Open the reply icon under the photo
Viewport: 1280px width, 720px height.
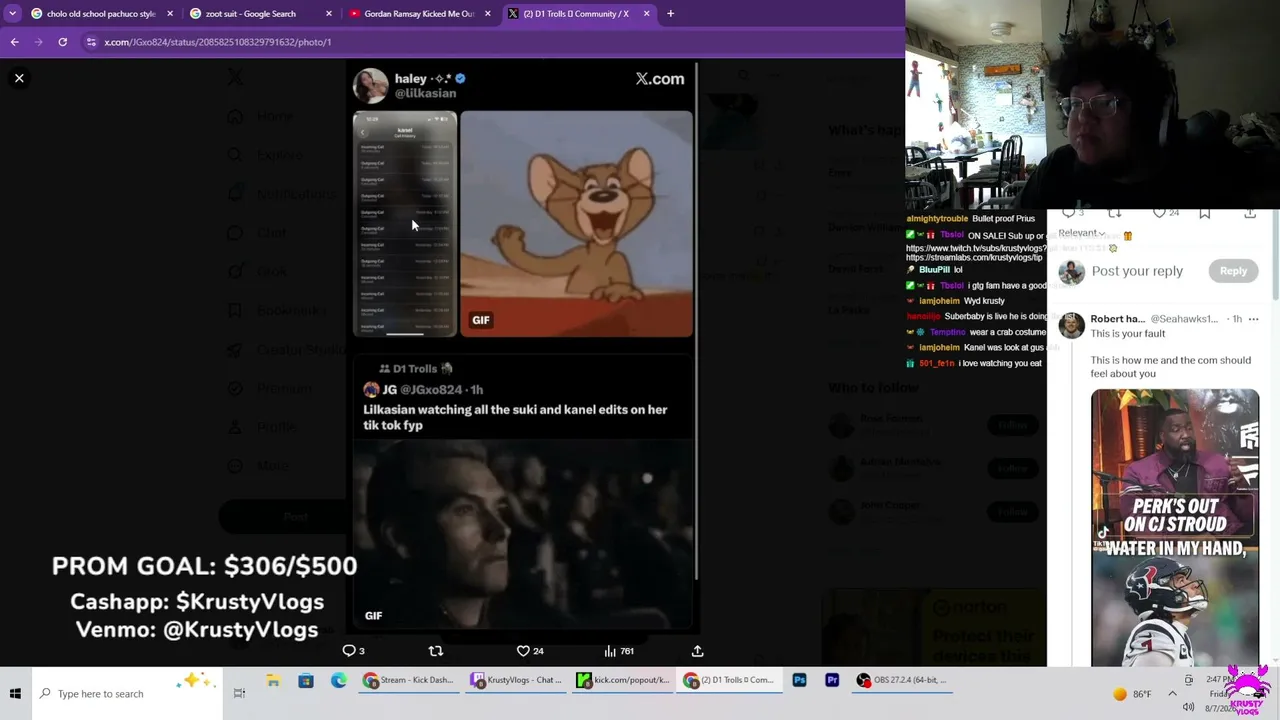click(x=349, y=651)
